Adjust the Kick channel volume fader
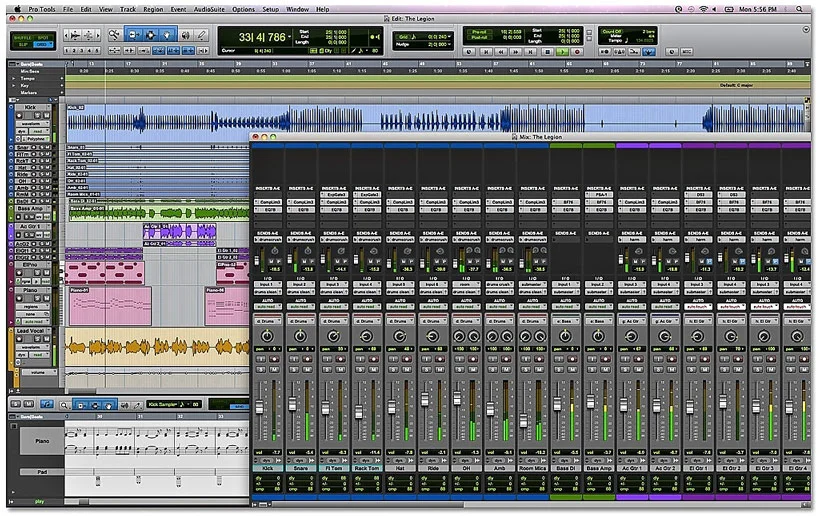 click(x=259, y=407)
